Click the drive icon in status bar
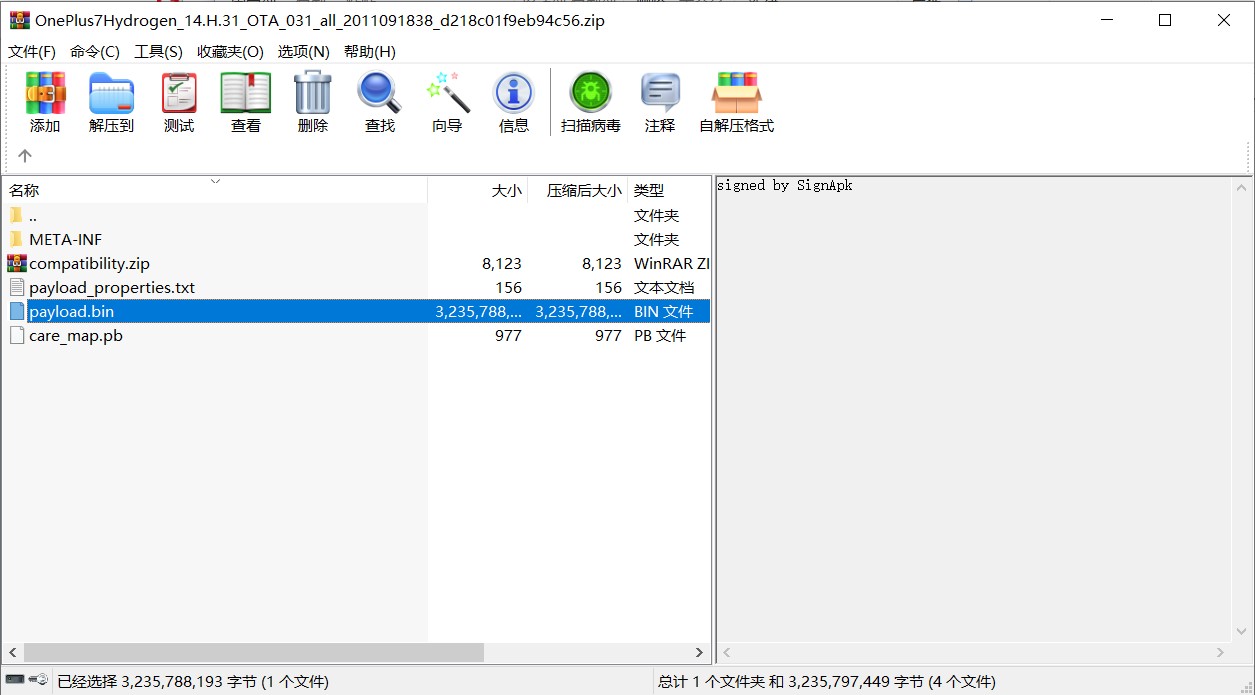This screenshot has width=1255, height=695. (14, 680)
